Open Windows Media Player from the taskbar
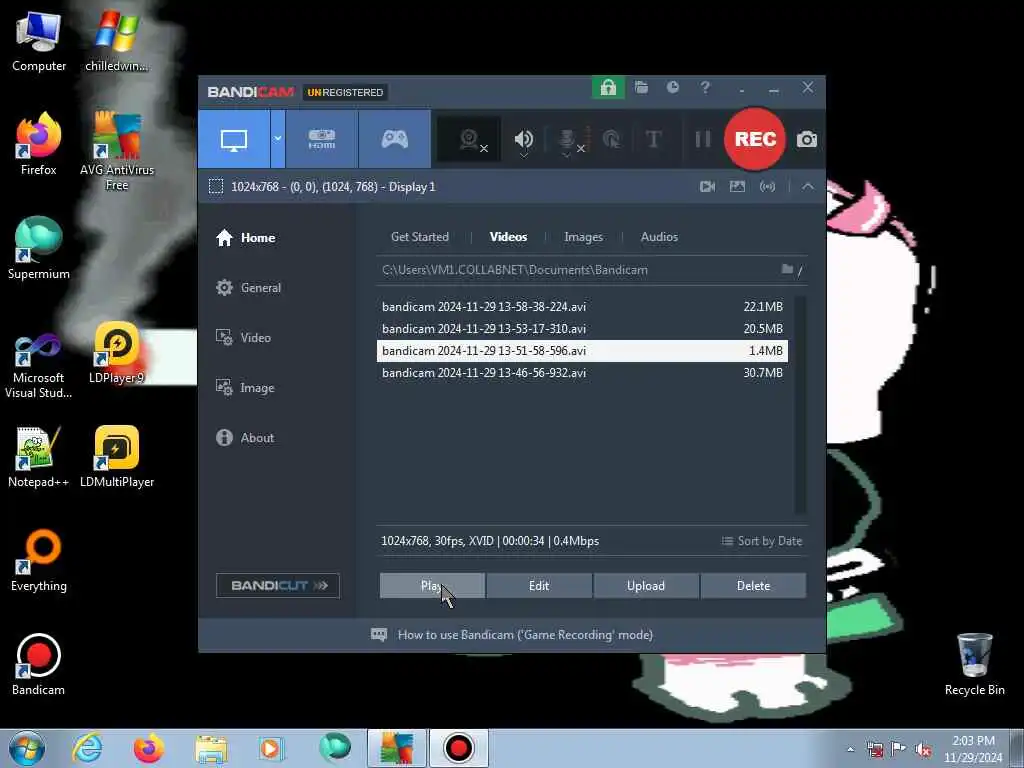The width and height of the screenshot is (1024, 768). [270, 748]
